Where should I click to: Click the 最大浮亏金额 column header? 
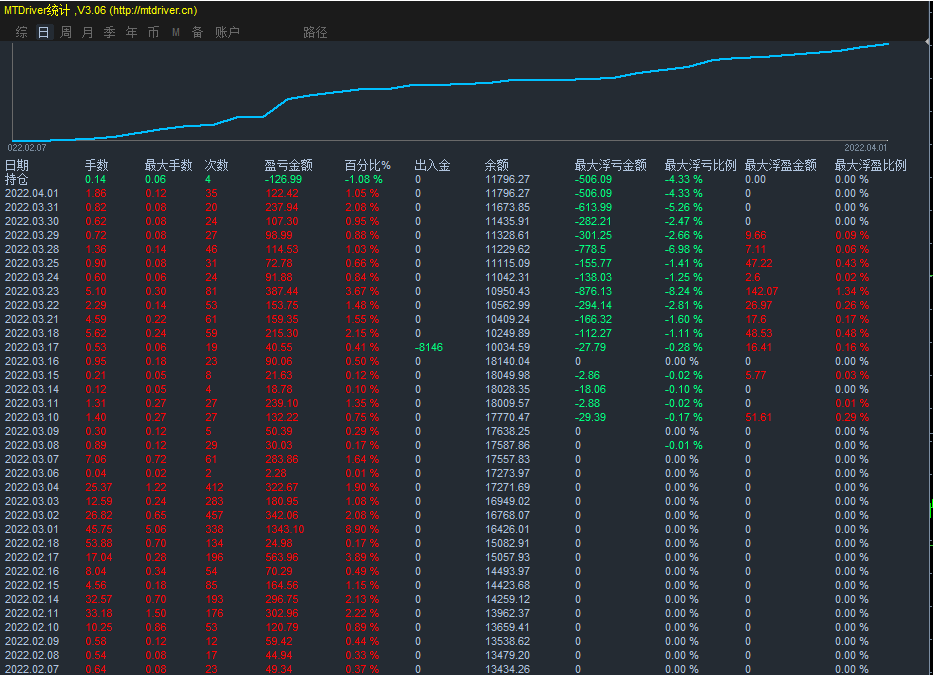click(610, 165)
